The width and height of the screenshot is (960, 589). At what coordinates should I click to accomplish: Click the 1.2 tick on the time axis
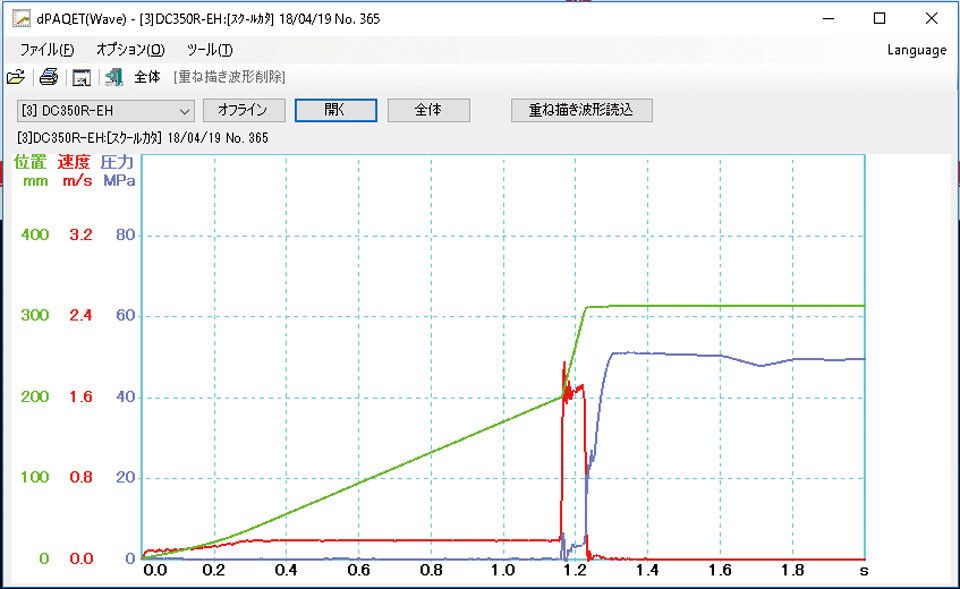575,571
